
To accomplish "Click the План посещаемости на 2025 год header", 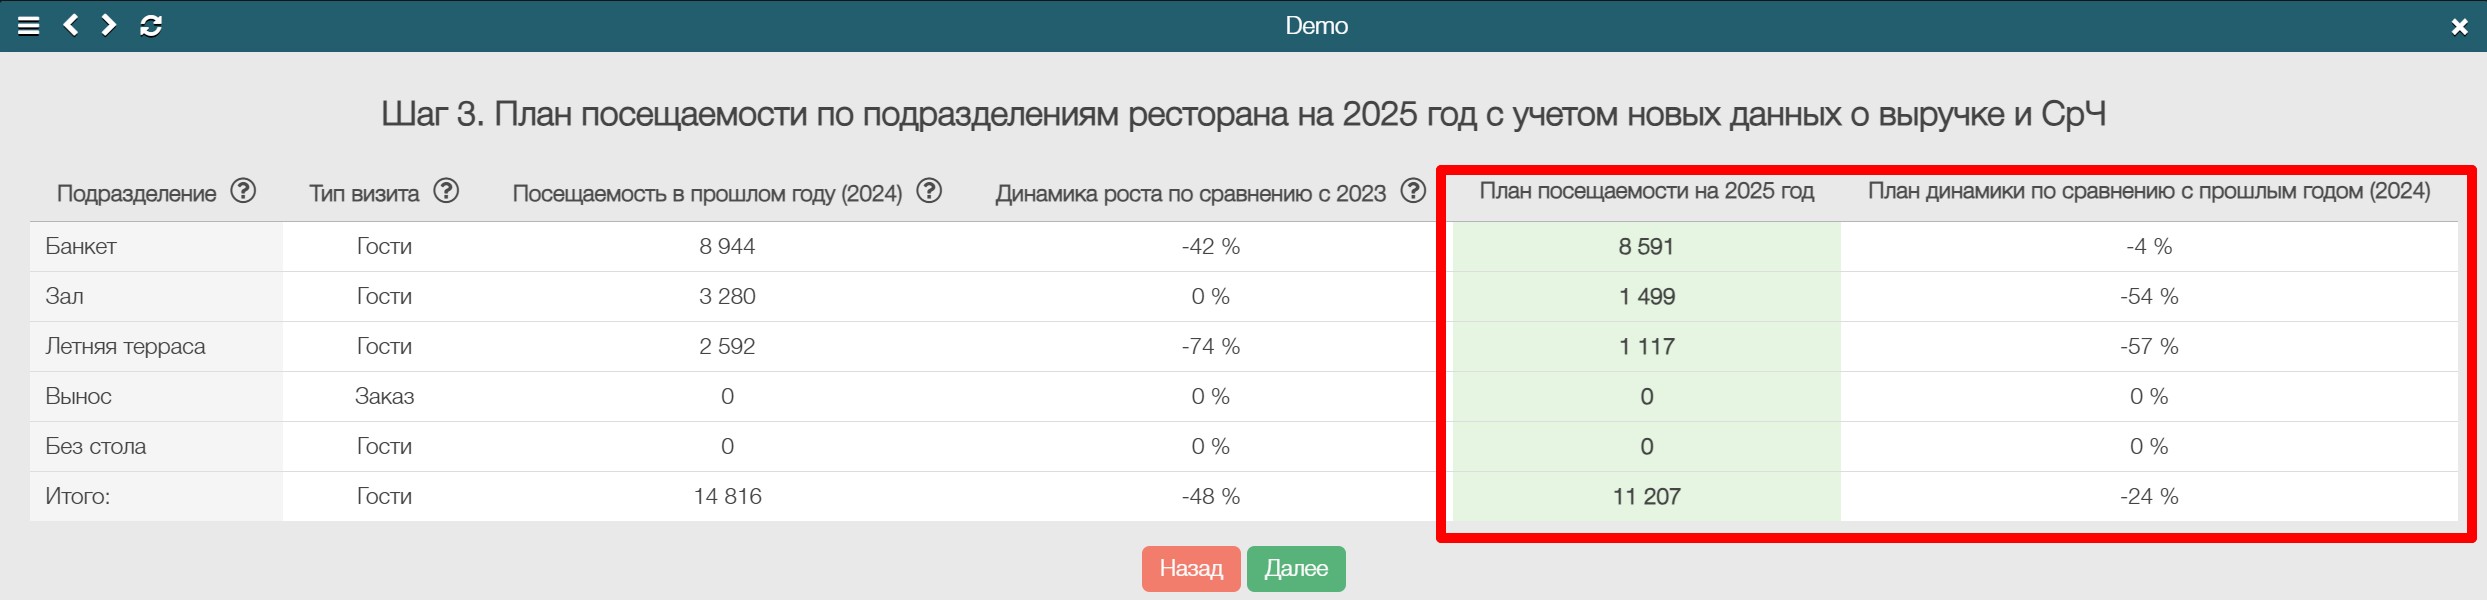I will (1646, 191).
